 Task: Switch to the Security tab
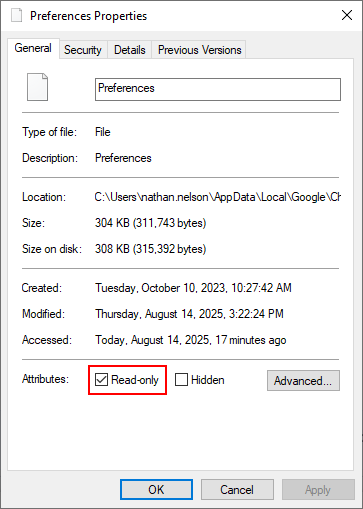click(83, 50)
